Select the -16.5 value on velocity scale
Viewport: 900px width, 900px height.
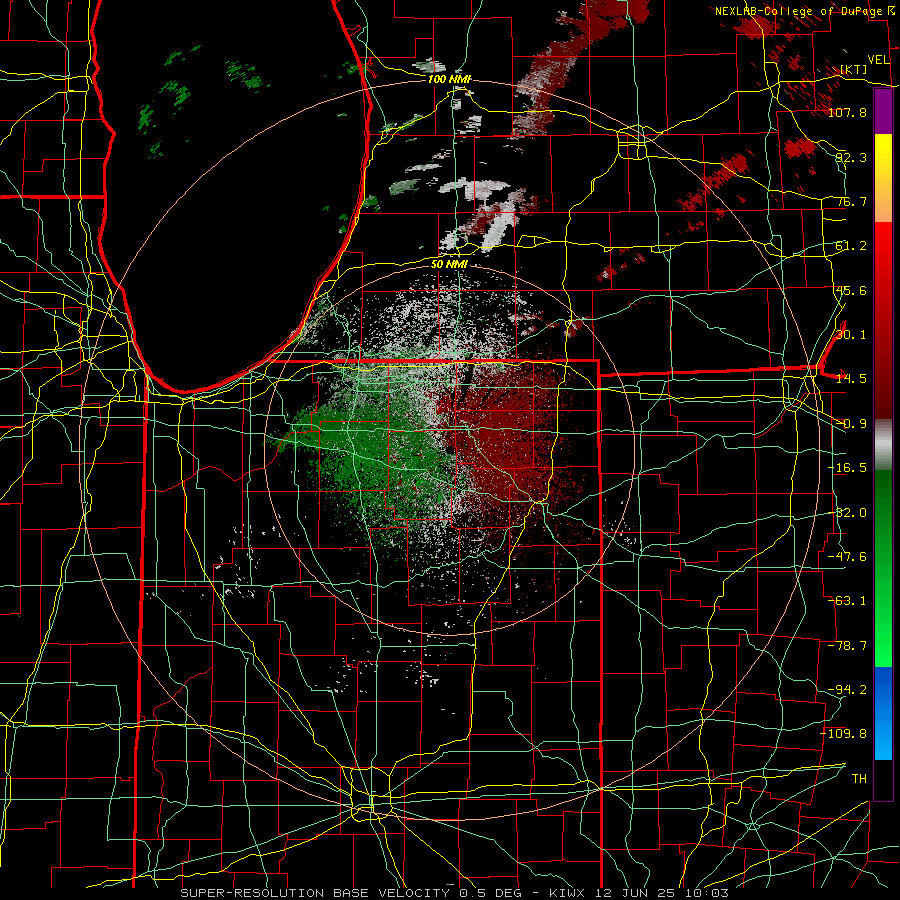pyautogui.click(x=847, y=468)
